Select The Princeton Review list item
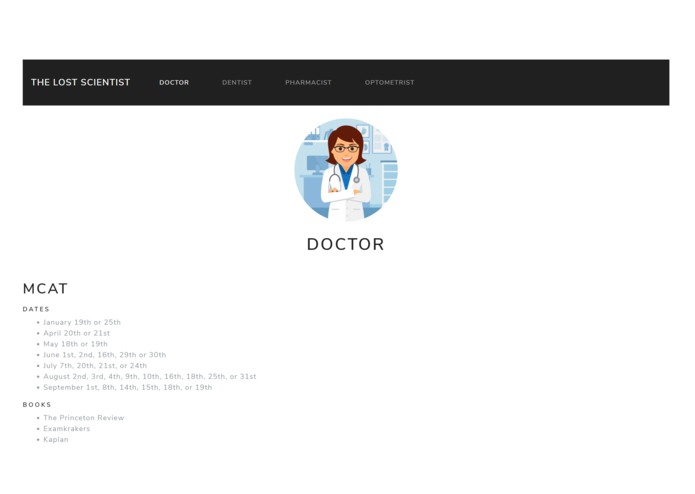The image size is (695, 494). [84, 418]
